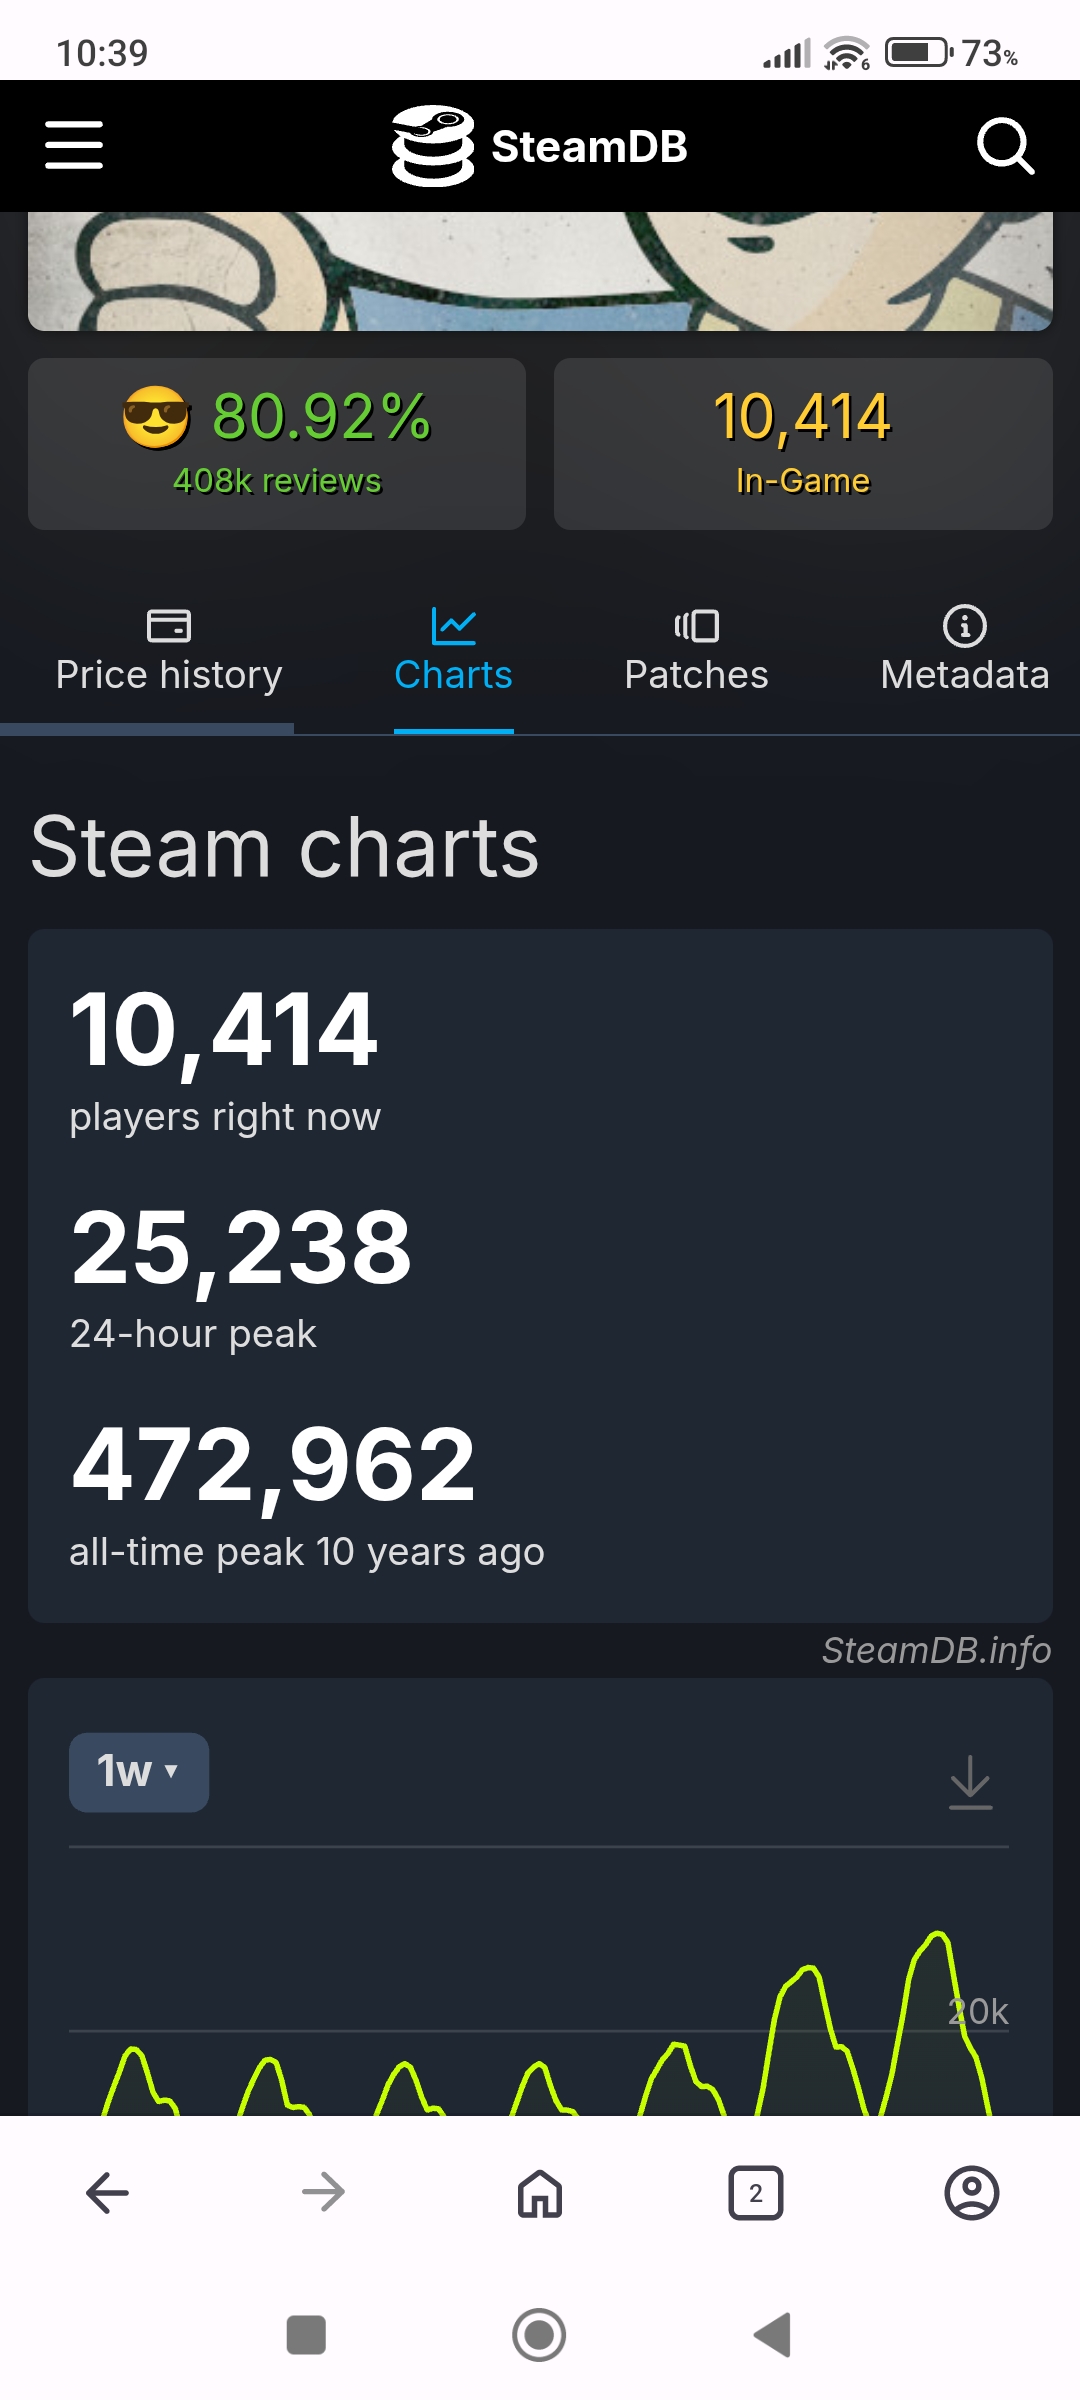Open the 80.92% review rating box
The width and height of the screenshot is (1080, 2400).
[277, 443]
